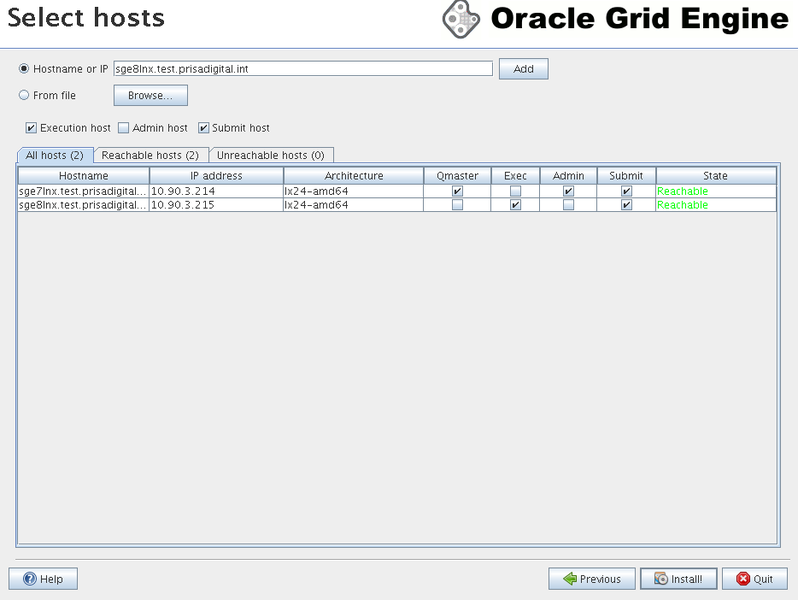This screenshot has width=798, height=600.
Task: Select the From file radio button
Action: pyautogui.click(x=24, y=95)
